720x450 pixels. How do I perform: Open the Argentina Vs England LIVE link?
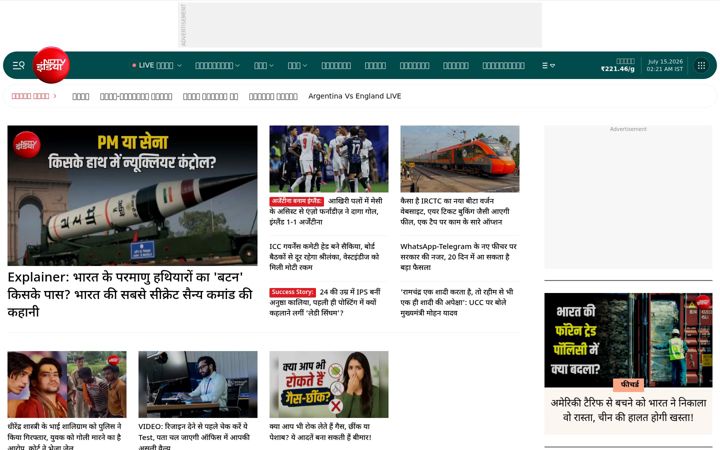pos(354,96)
